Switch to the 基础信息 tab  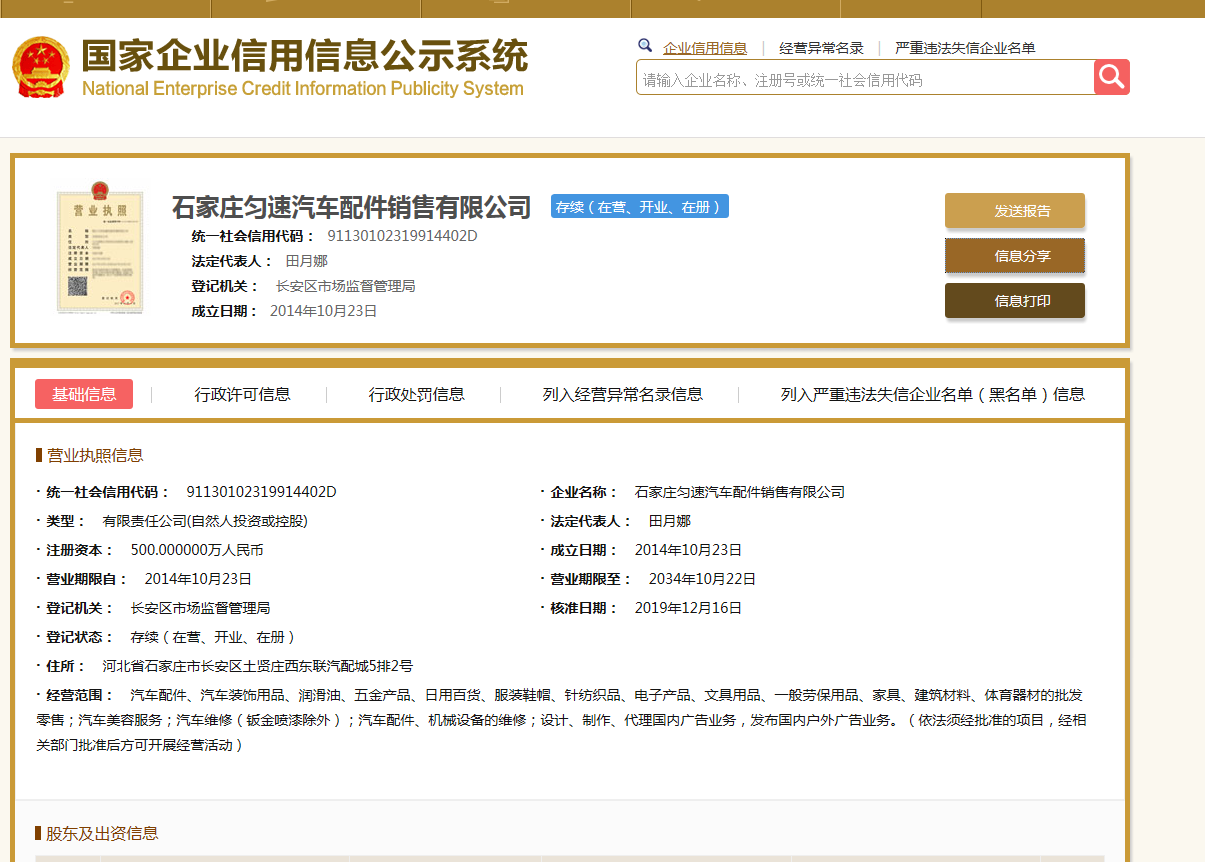coord(84,394)
